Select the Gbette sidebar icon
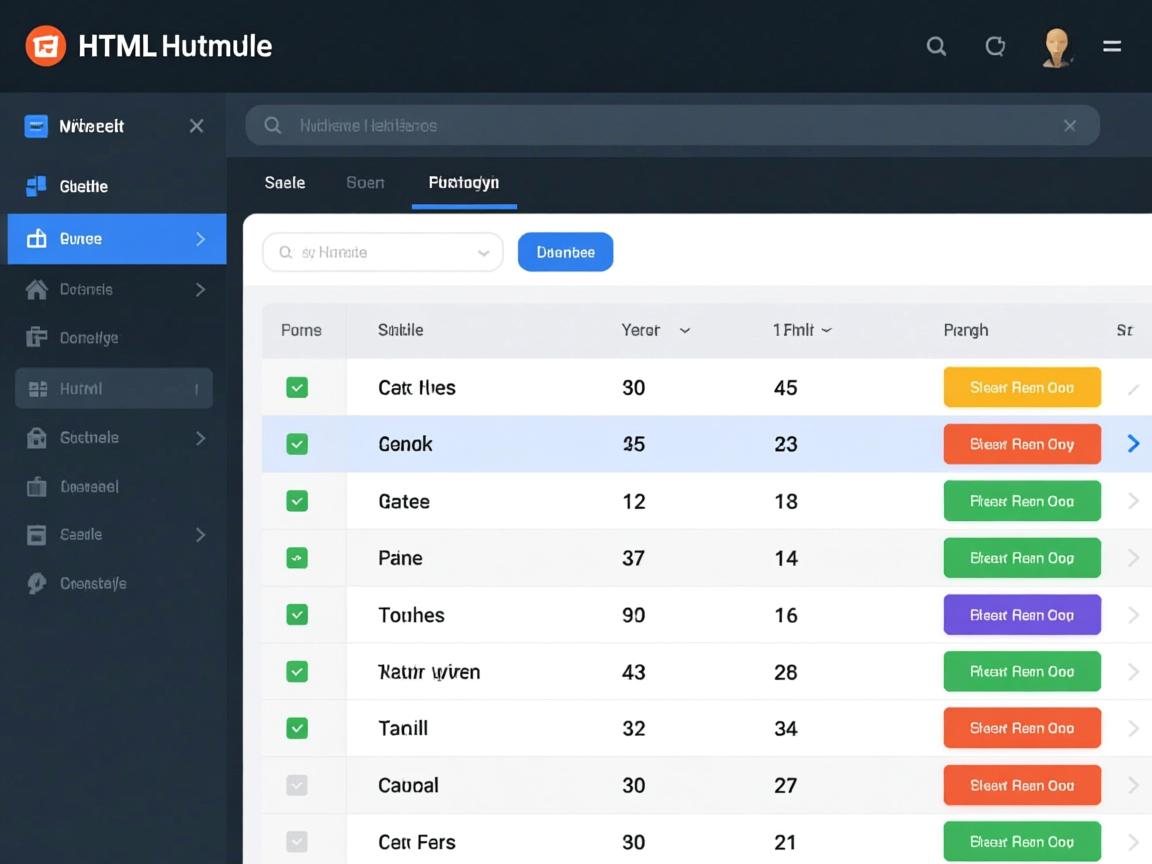 tap(36, 186)
